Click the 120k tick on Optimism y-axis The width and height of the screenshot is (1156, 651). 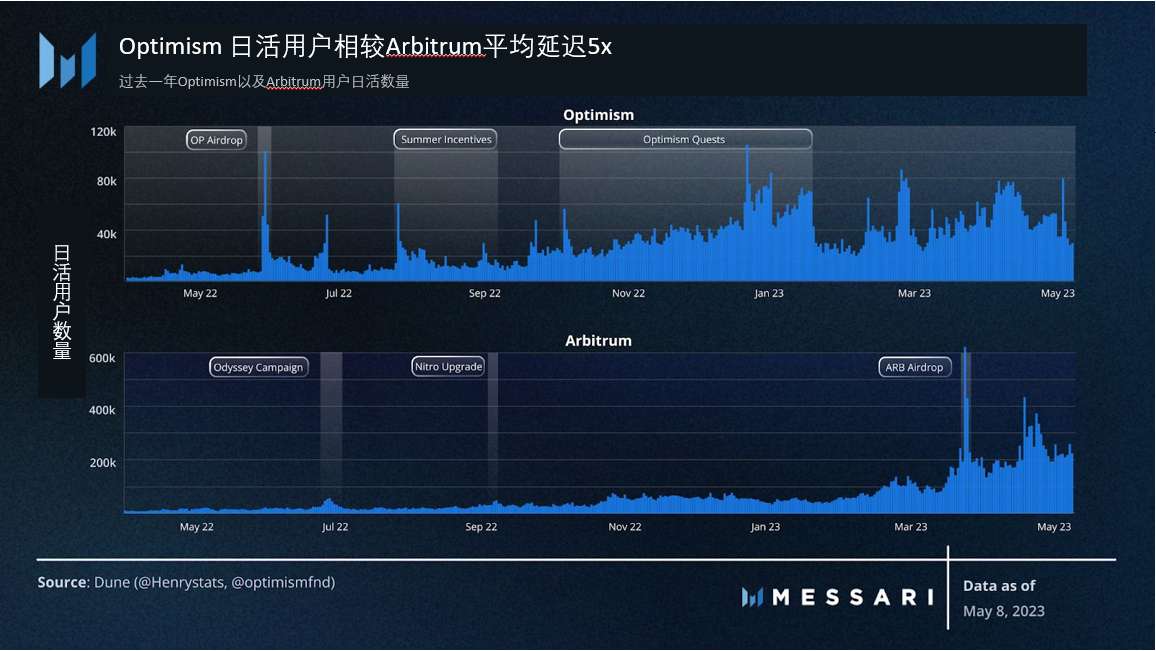pyautogui.click(x=104, y=132)
